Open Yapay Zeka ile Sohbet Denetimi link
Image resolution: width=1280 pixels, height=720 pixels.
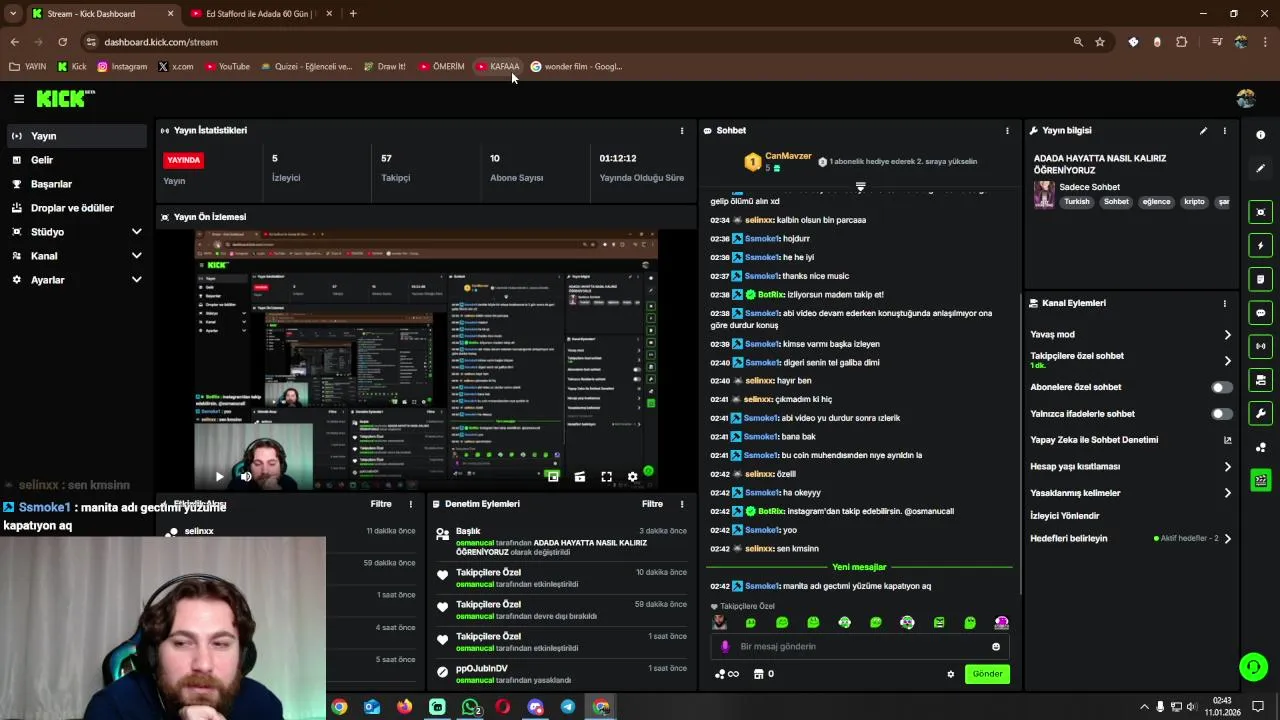1131,440
